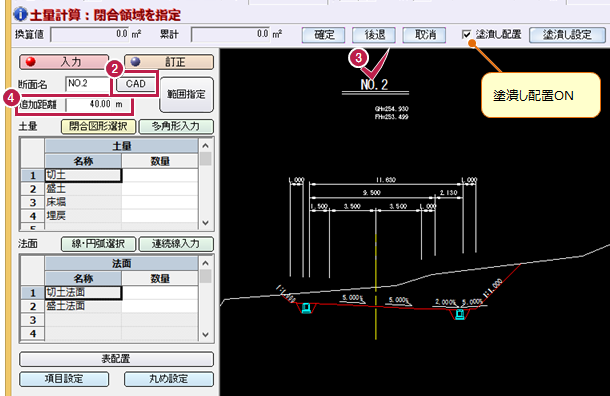610x396 pixels.
Task: Select the red 入力 mode button
Action: 64,62
